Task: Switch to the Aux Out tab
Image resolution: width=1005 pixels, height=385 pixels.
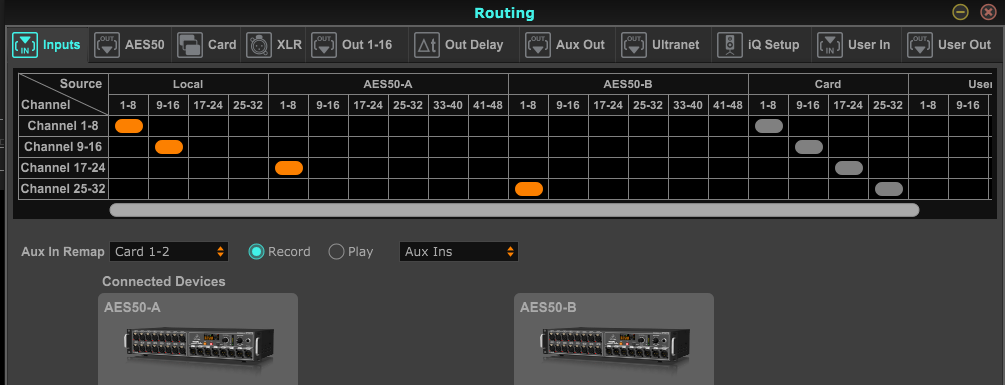Action: (567, 45)
